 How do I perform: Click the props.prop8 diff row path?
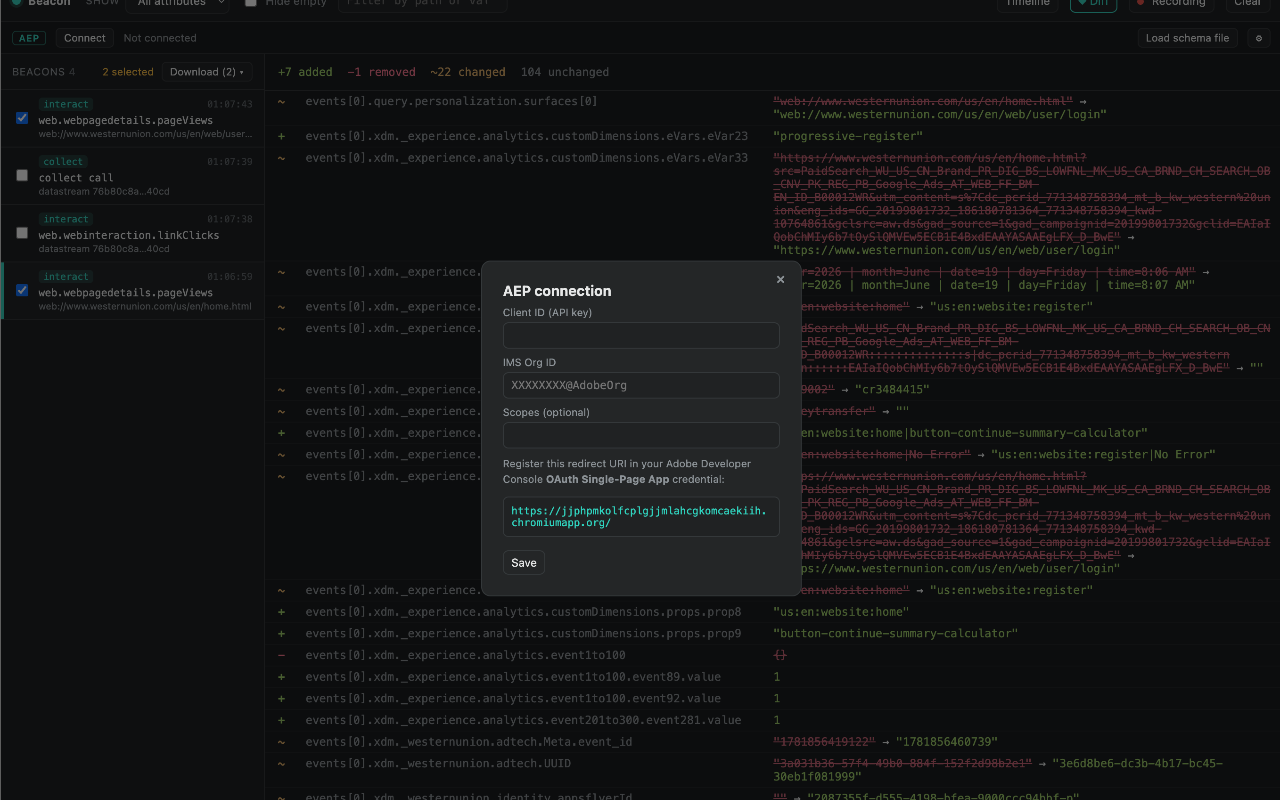pos(523,612)
